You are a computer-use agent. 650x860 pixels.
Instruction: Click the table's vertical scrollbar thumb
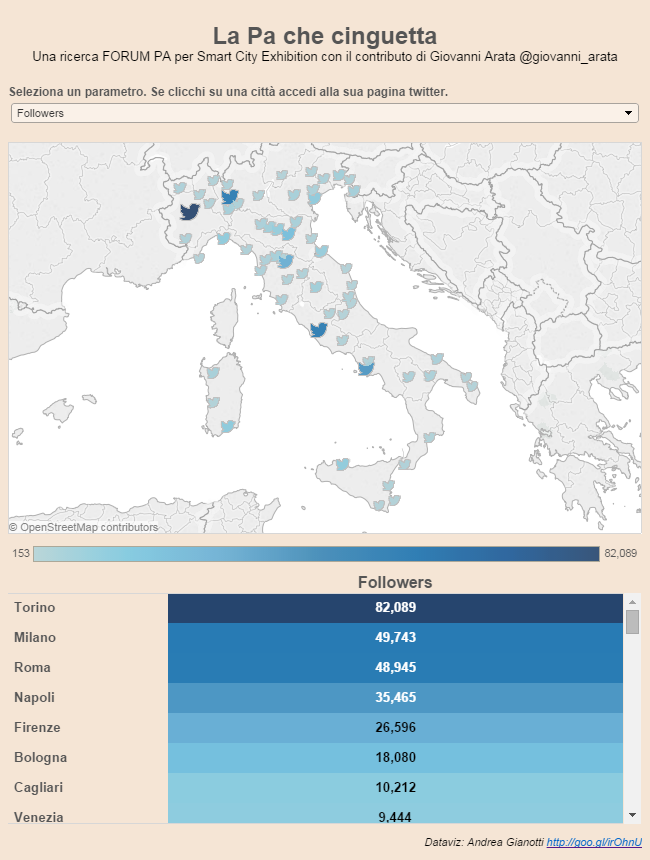tap(632, 622)
